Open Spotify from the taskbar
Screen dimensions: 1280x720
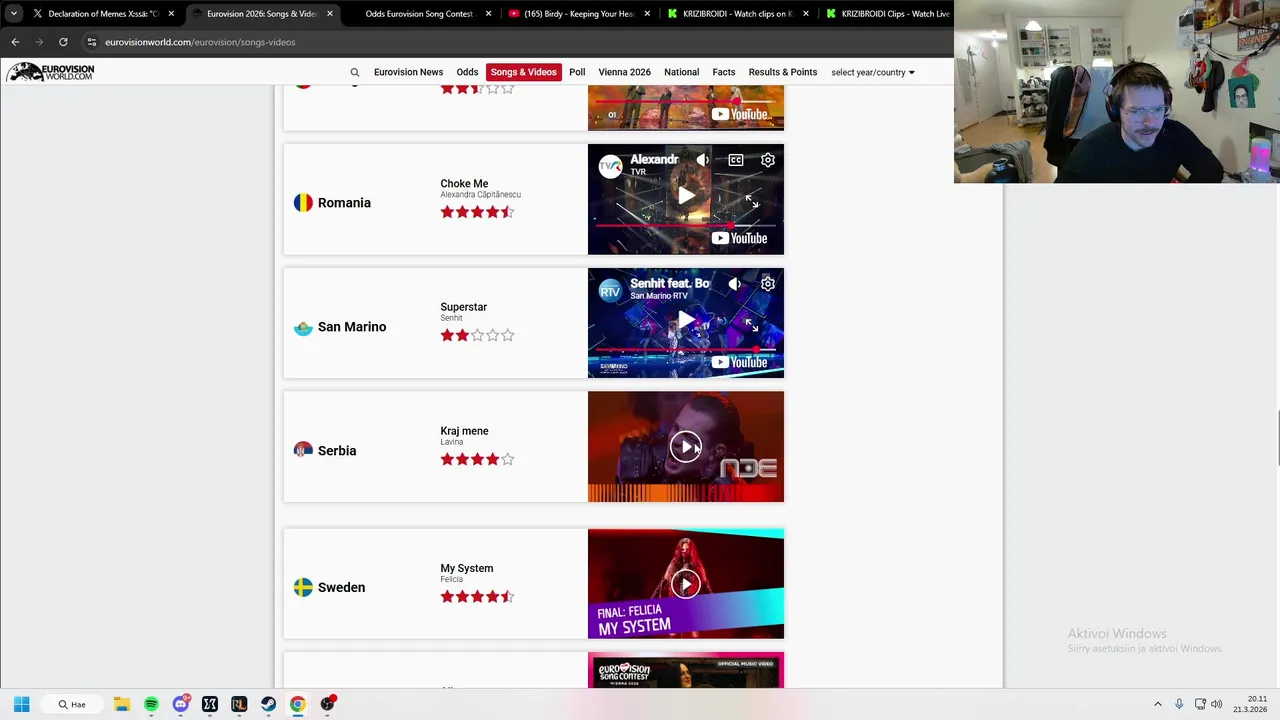point(151,704)
